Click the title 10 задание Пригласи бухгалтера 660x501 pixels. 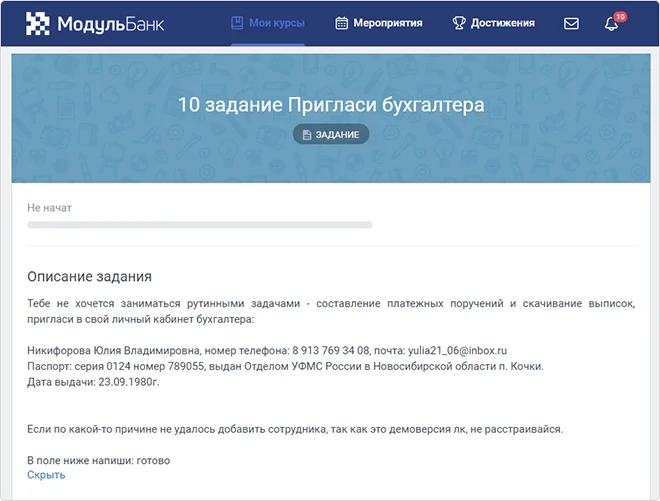(x=330, y=104)
